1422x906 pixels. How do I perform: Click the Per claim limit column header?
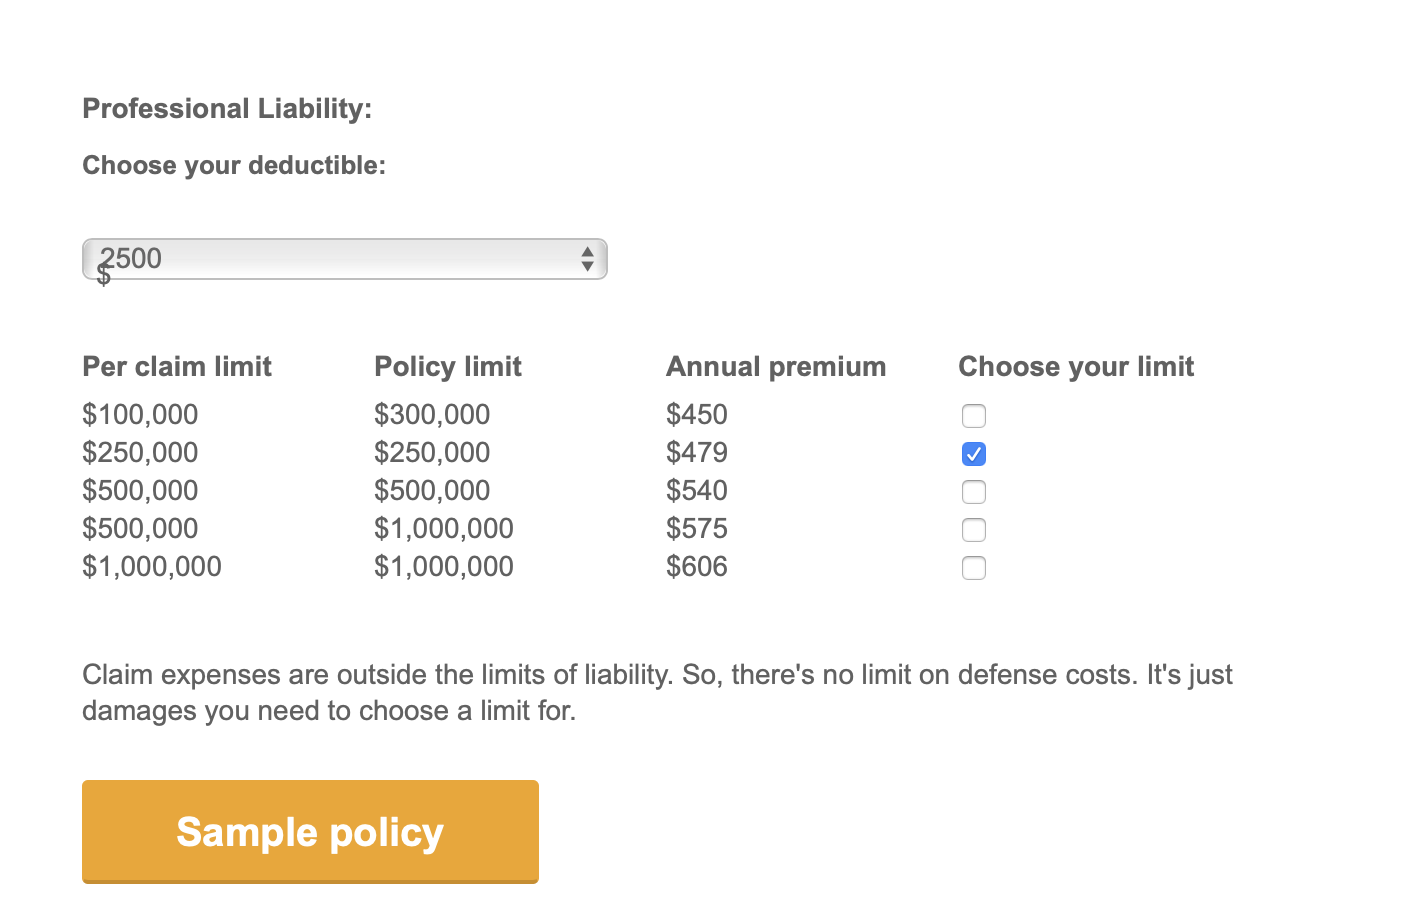[x=177, y=366]
